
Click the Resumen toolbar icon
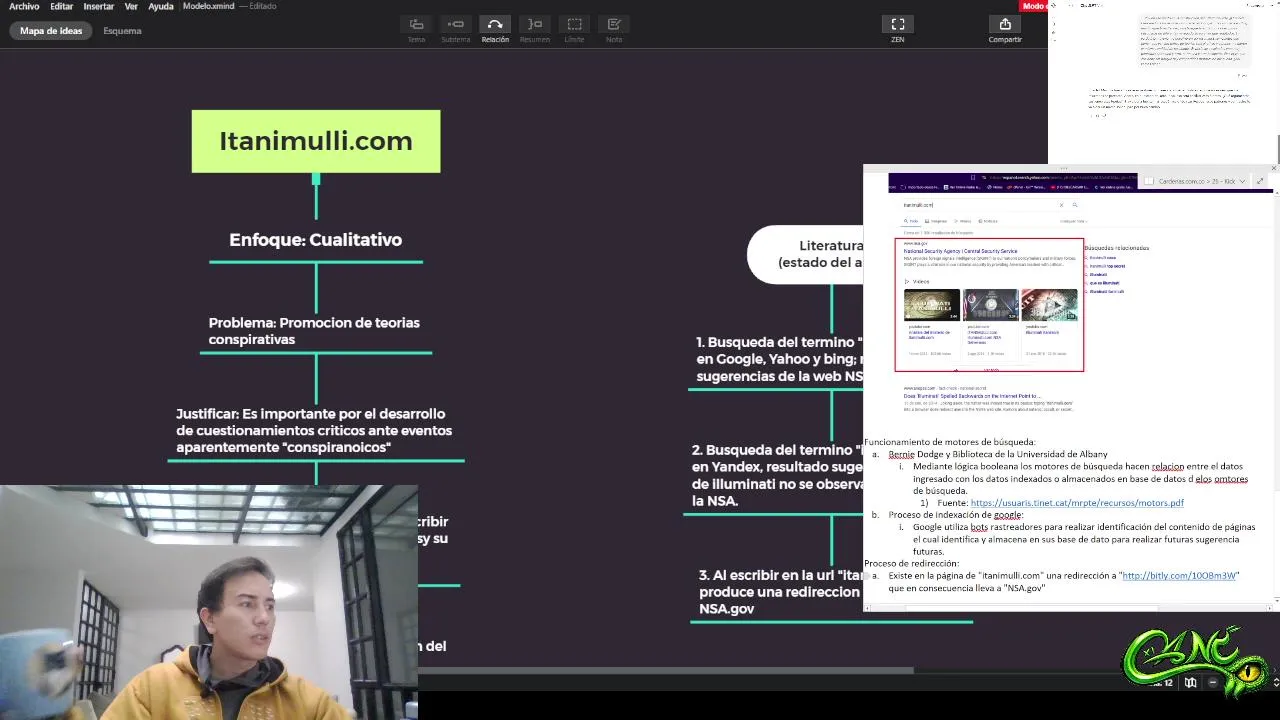coord(535,24)
